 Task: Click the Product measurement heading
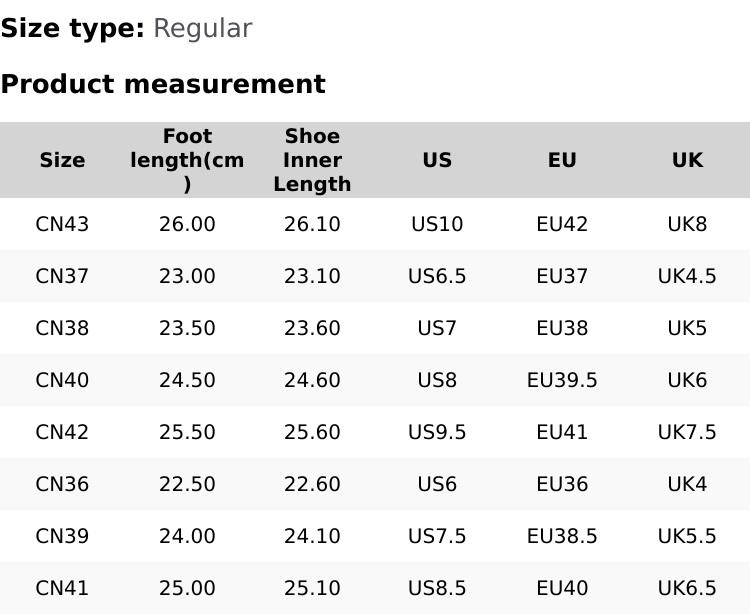click(x=163, y=84)
